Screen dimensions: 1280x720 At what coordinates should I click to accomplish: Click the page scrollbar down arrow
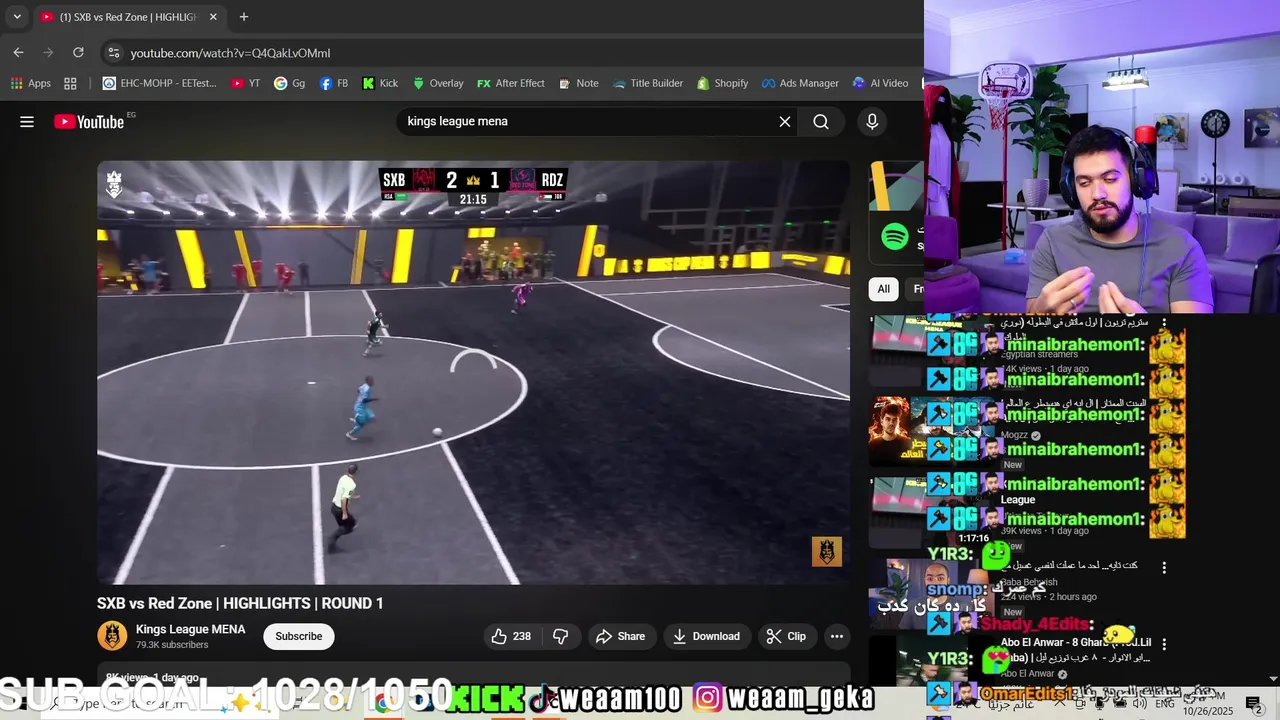tap(1273, 680)
